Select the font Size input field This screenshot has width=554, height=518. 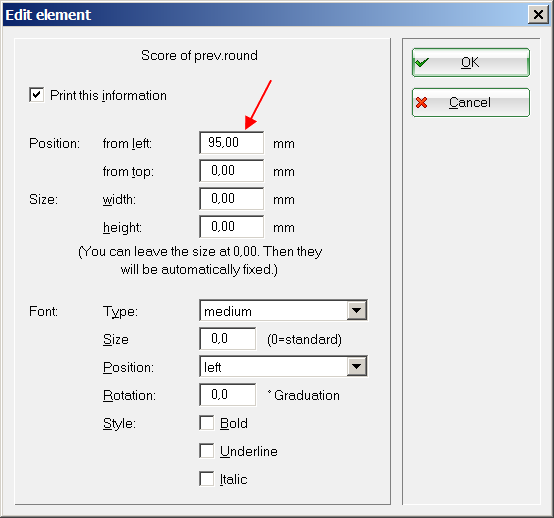(x=228, y=339)
